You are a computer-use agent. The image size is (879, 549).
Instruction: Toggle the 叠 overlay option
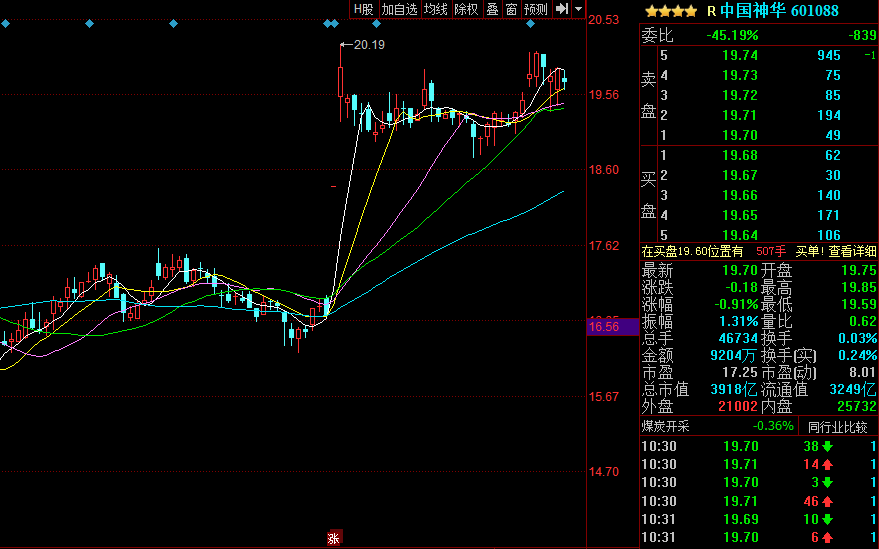[491, 9]
